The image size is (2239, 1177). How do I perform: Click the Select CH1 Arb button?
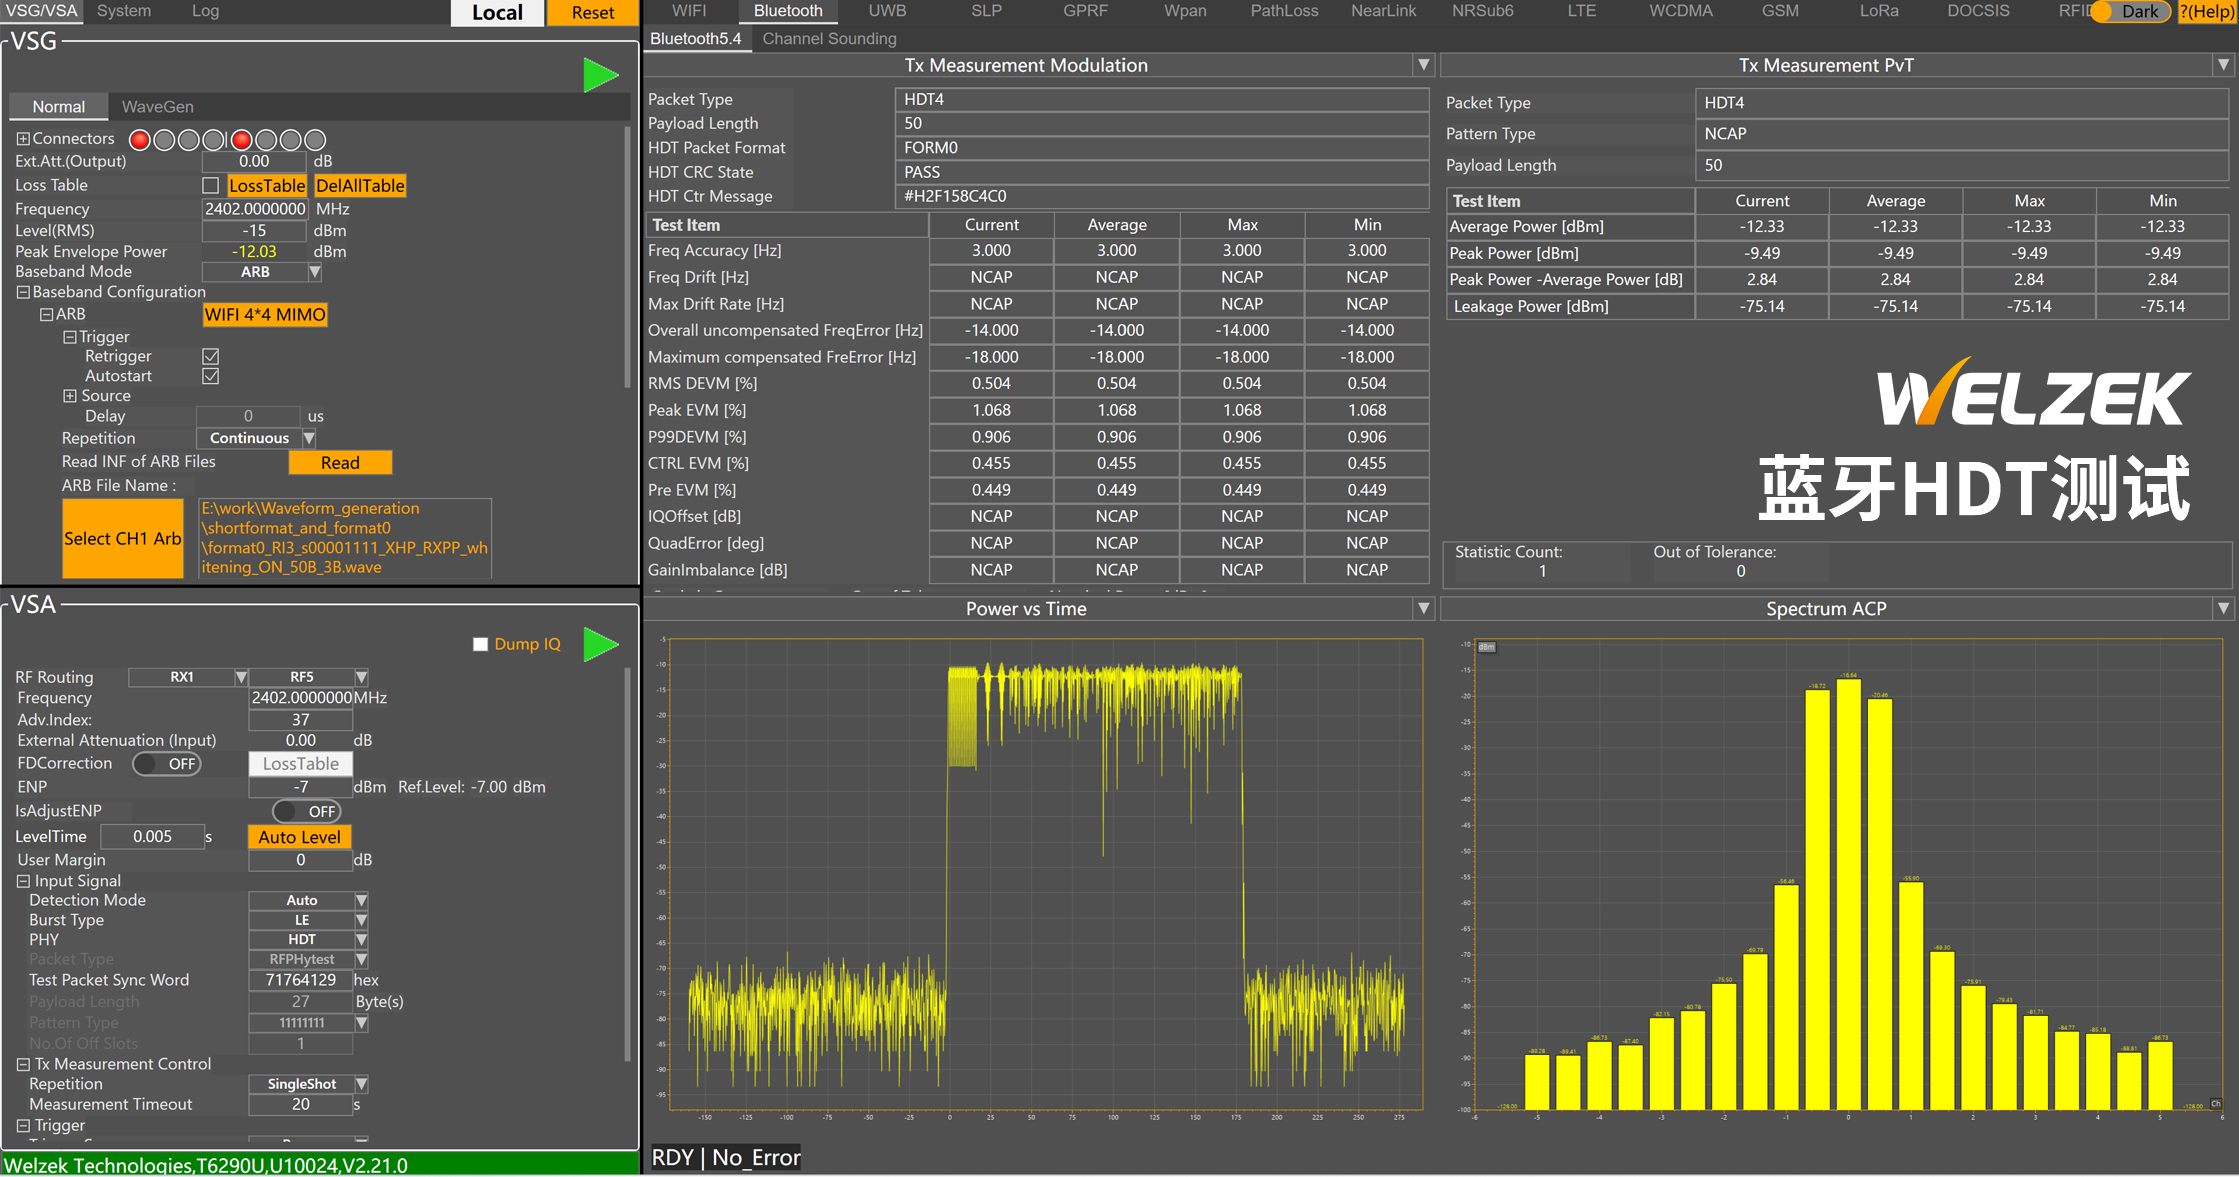point(123,539)
